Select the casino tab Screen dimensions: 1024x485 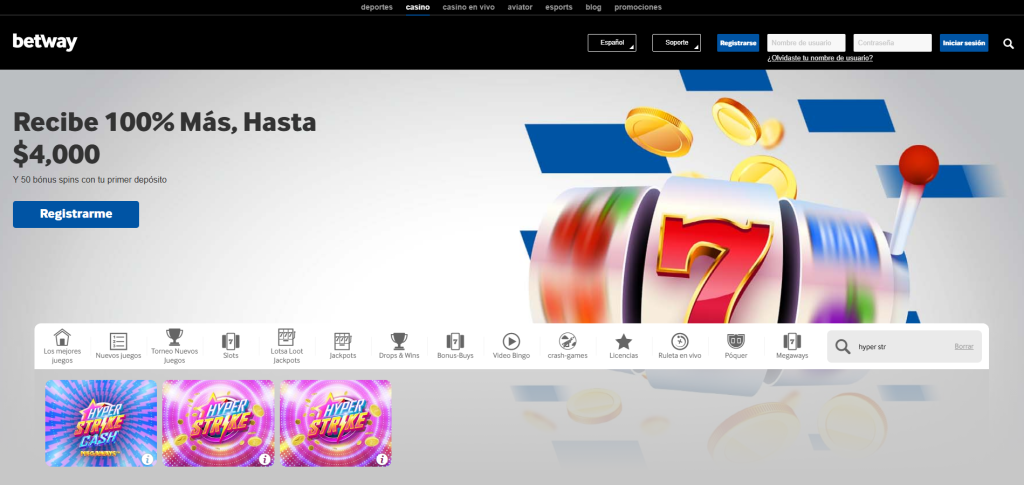pos(418,7)
